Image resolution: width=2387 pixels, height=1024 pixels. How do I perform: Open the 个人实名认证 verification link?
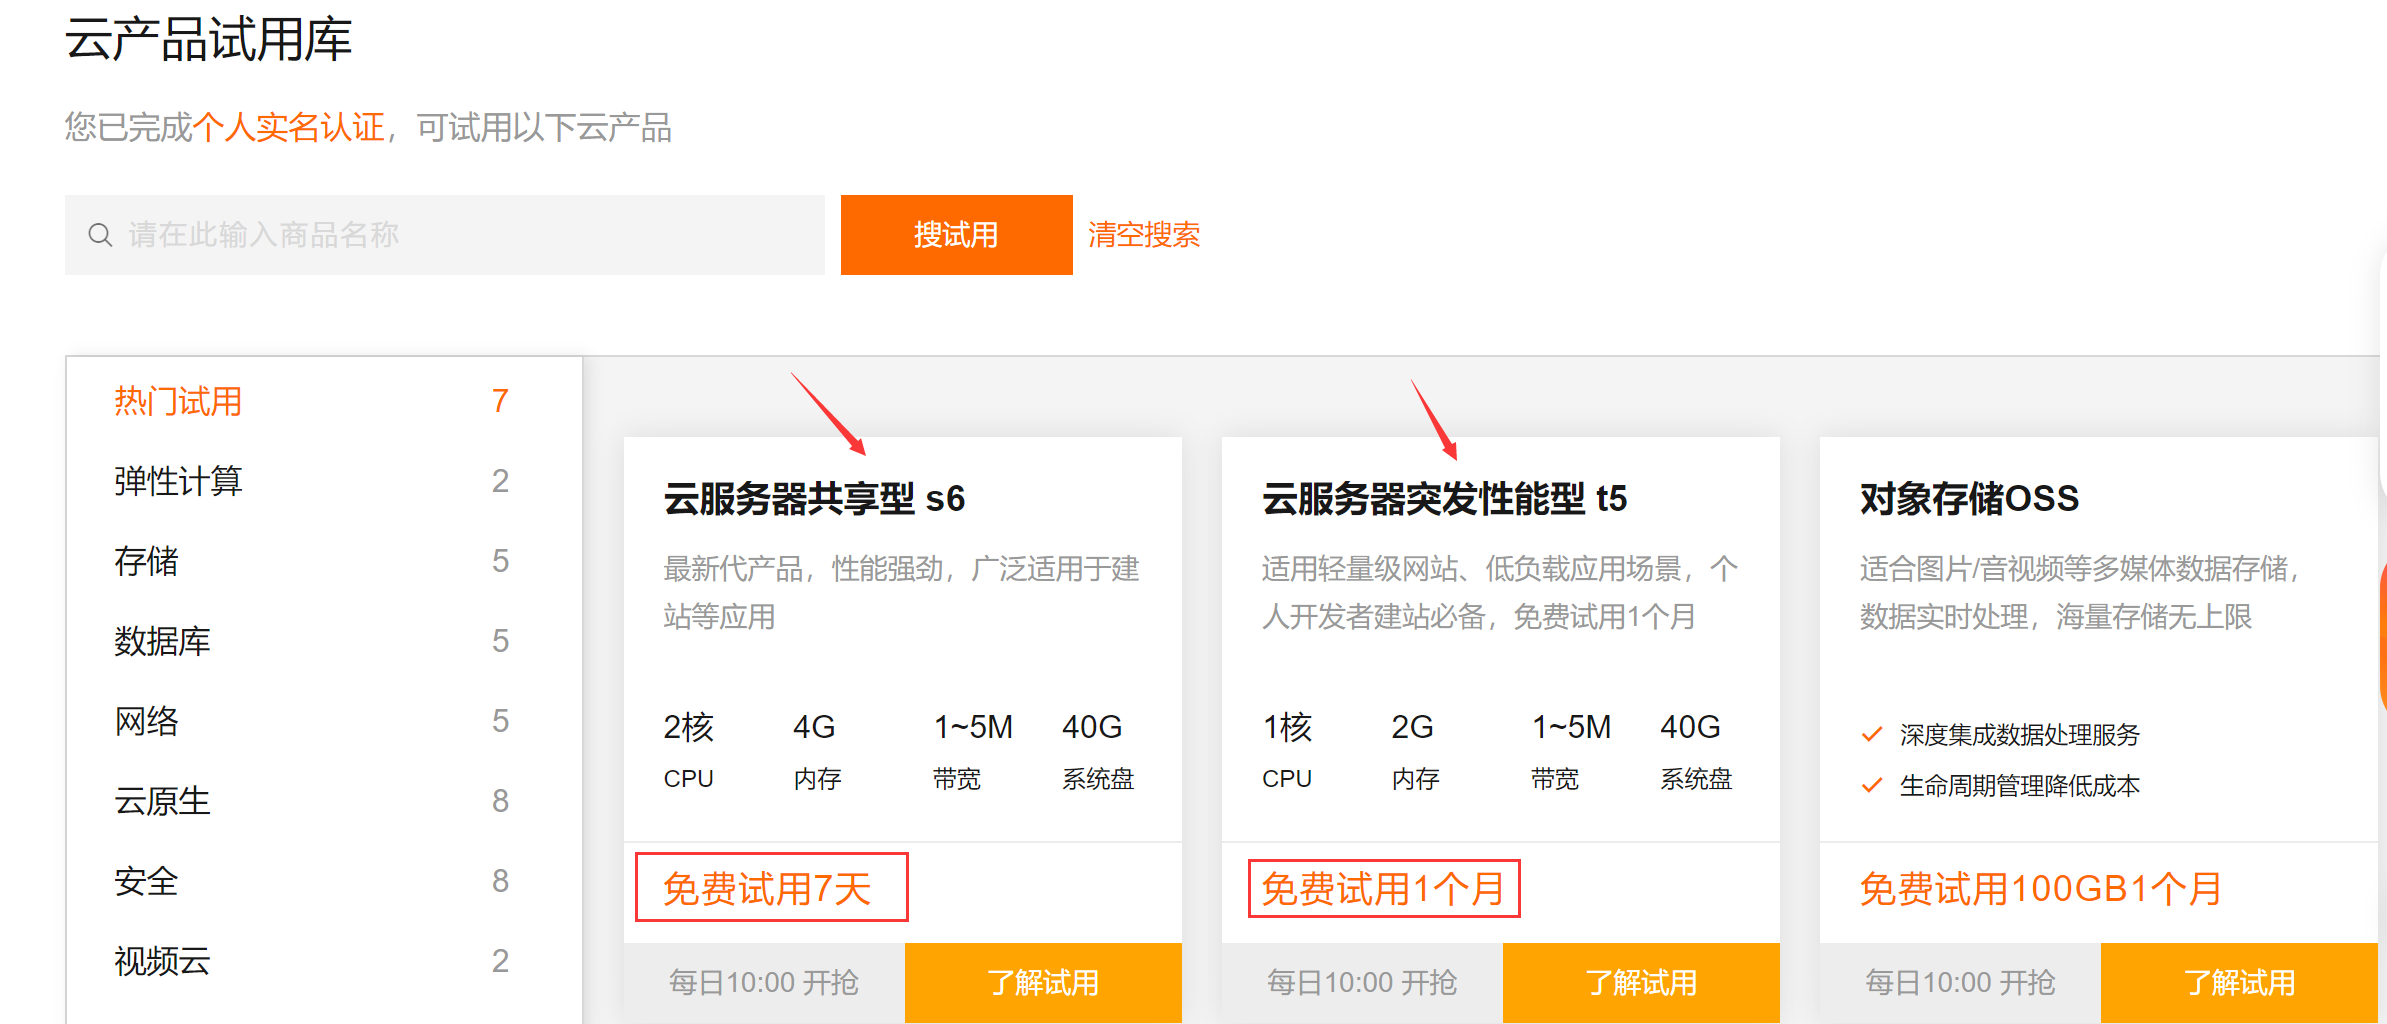pyautogui.click(x=290, y=124)
